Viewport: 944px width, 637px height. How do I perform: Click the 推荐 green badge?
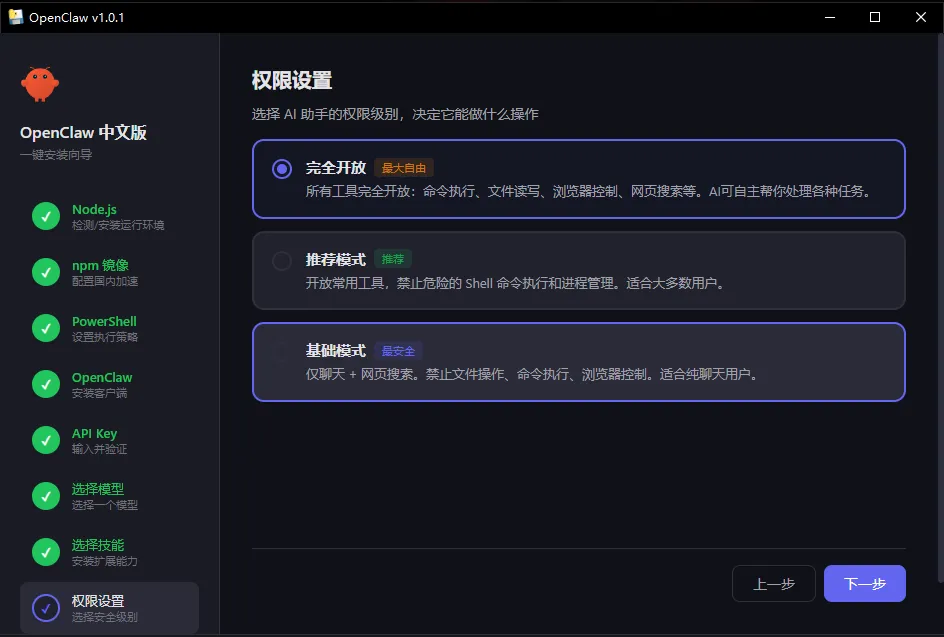pyautogui.click(x=393, y=259)
